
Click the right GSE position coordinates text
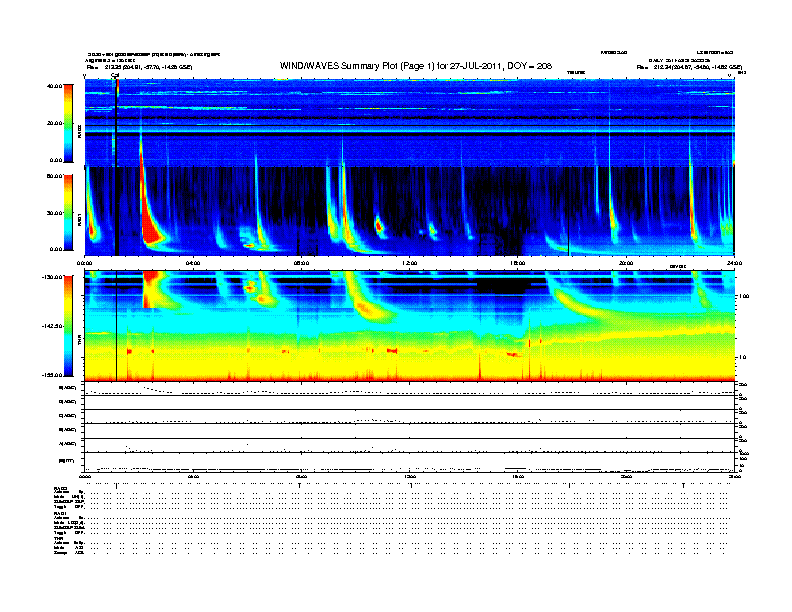tap(689, 67)
